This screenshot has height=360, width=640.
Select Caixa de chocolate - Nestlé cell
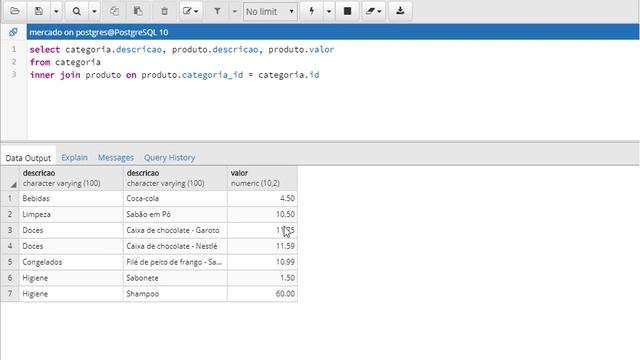(x=175, y=246)
